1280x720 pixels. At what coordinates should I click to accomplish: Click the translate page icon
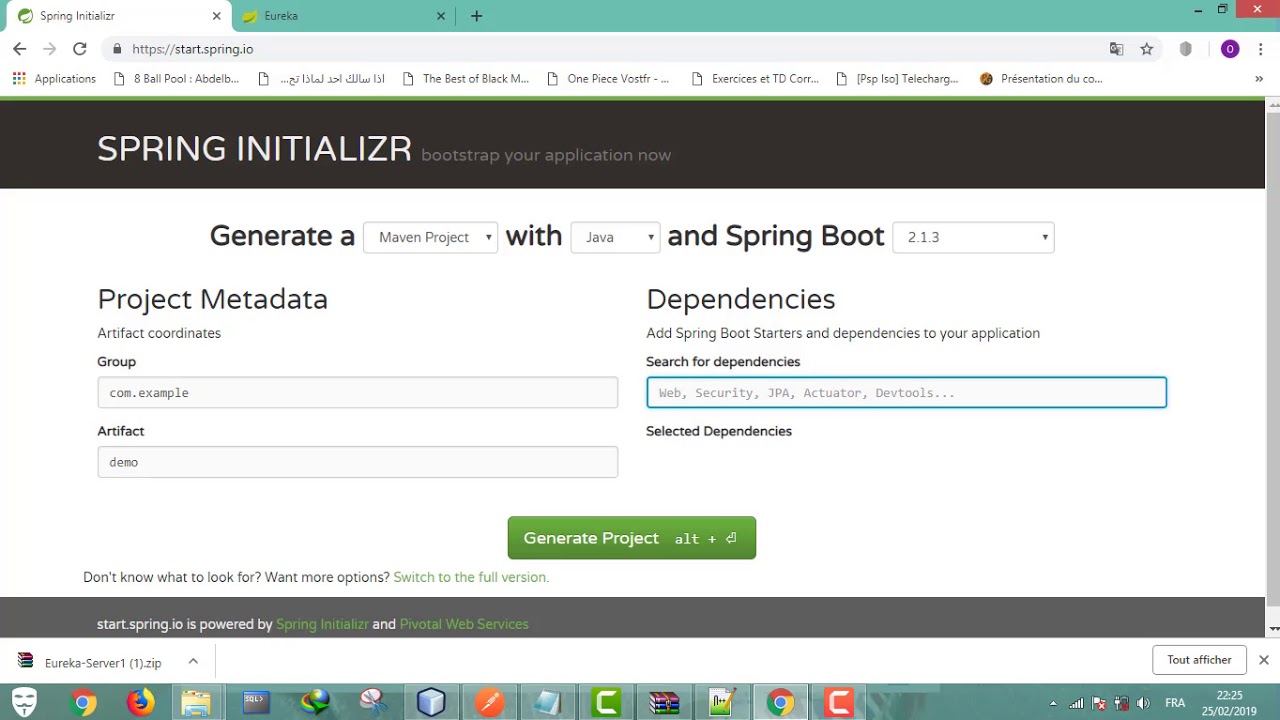(1117, 49)
